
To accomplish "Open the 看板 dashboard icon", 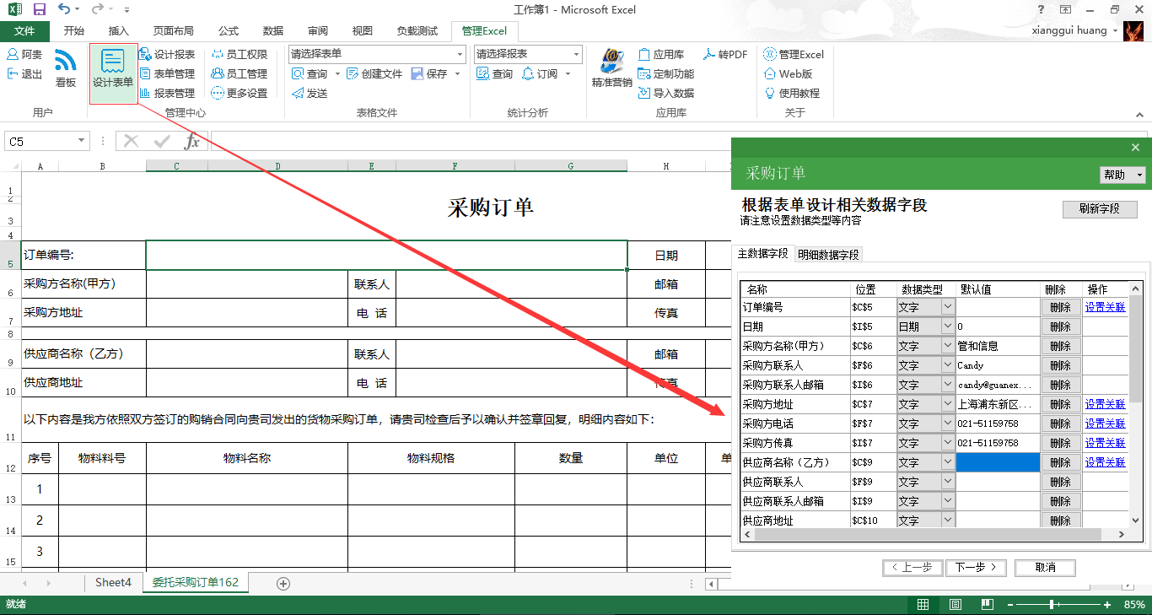I will (x=65, y=68).
